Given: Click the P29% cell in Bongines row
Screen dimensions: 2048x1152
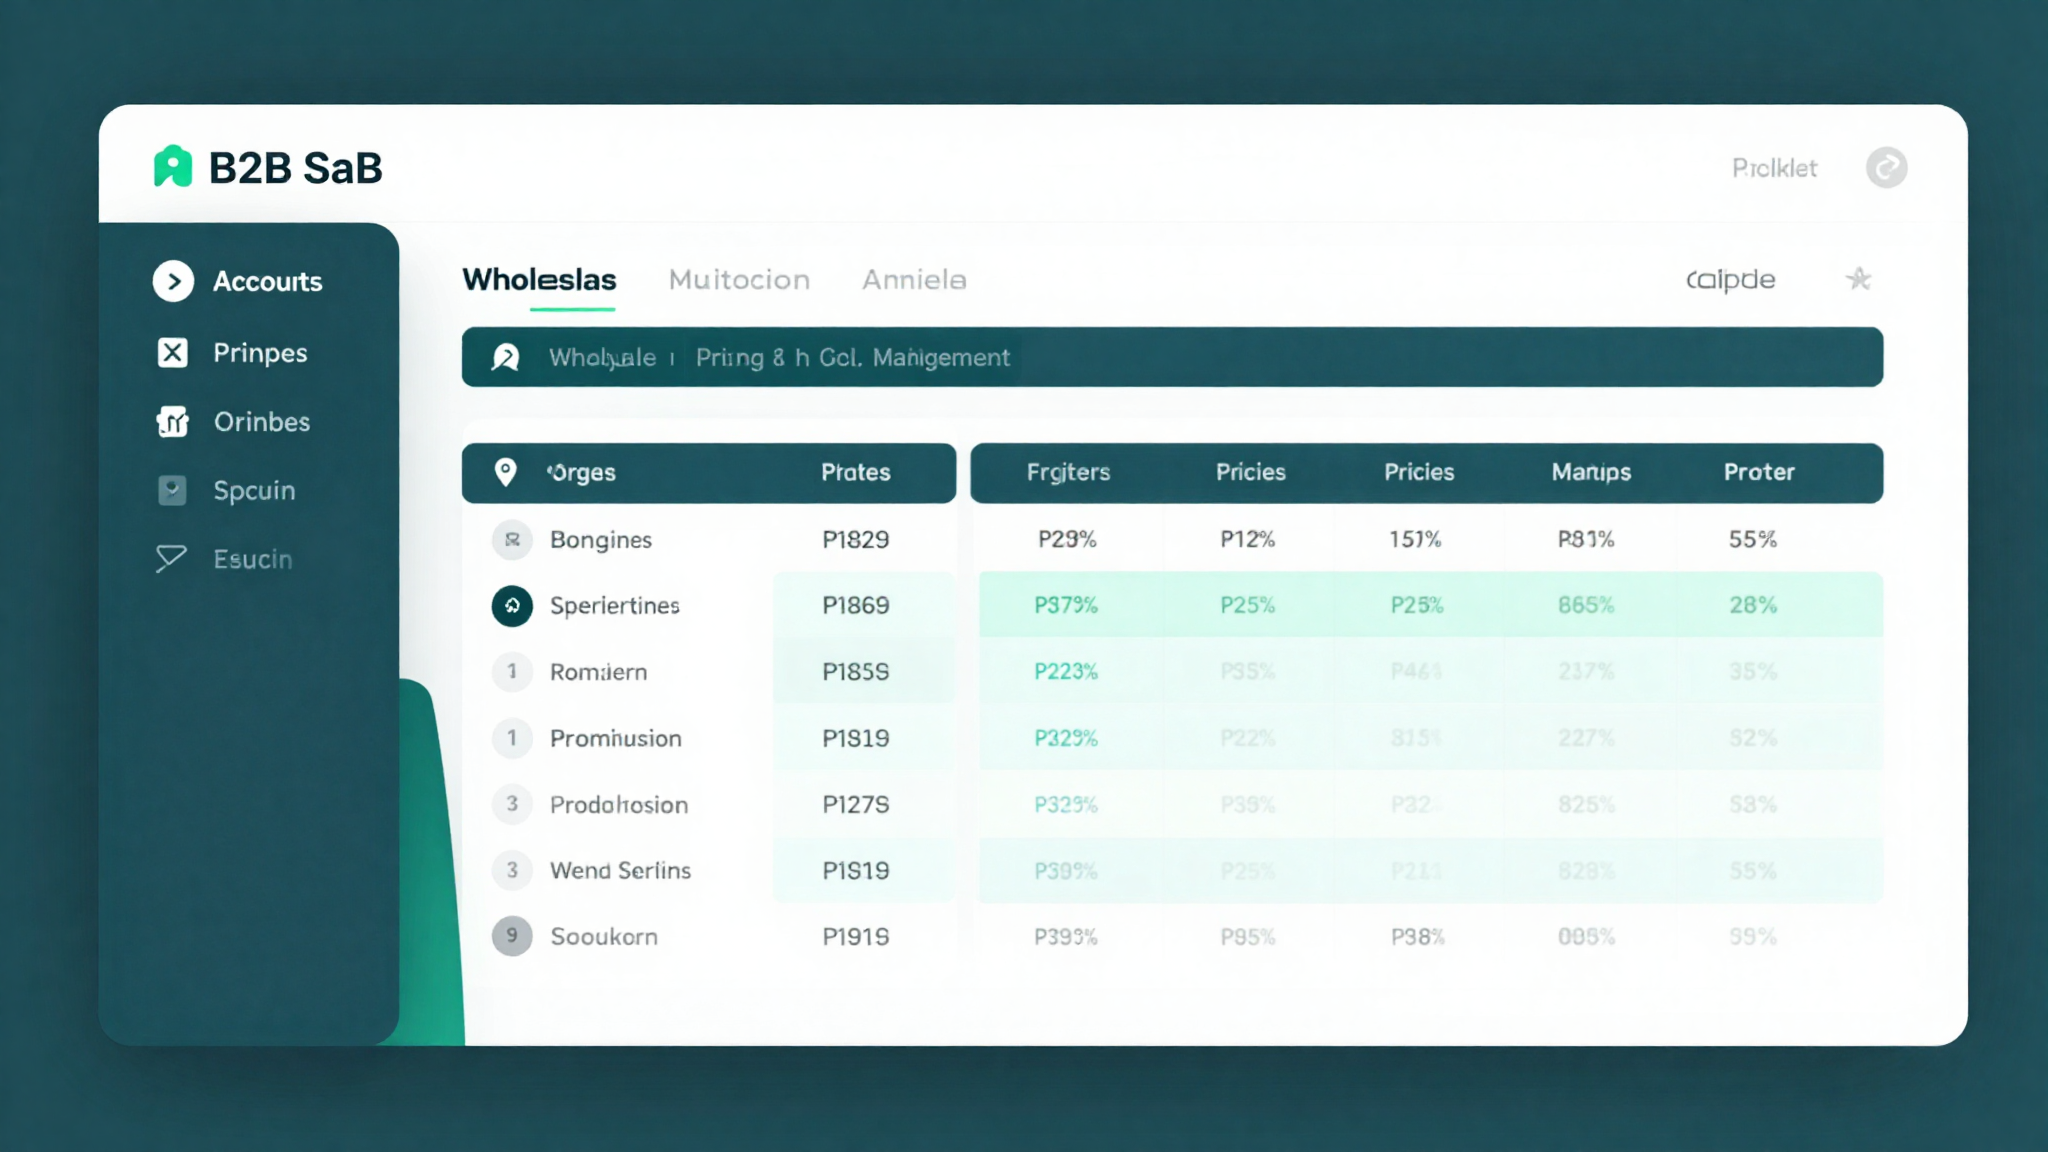Looking at the screenshot, I should coord(1067,540).
